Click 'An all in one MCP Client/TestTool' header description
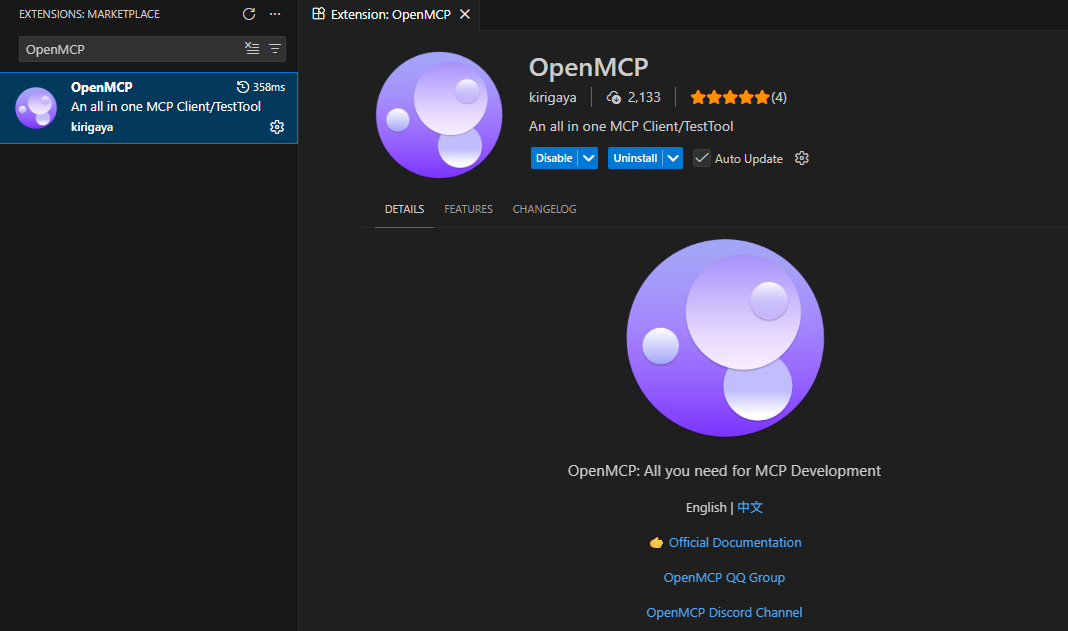The height and width of the screenshot is (631, 1068). (631, 126)
